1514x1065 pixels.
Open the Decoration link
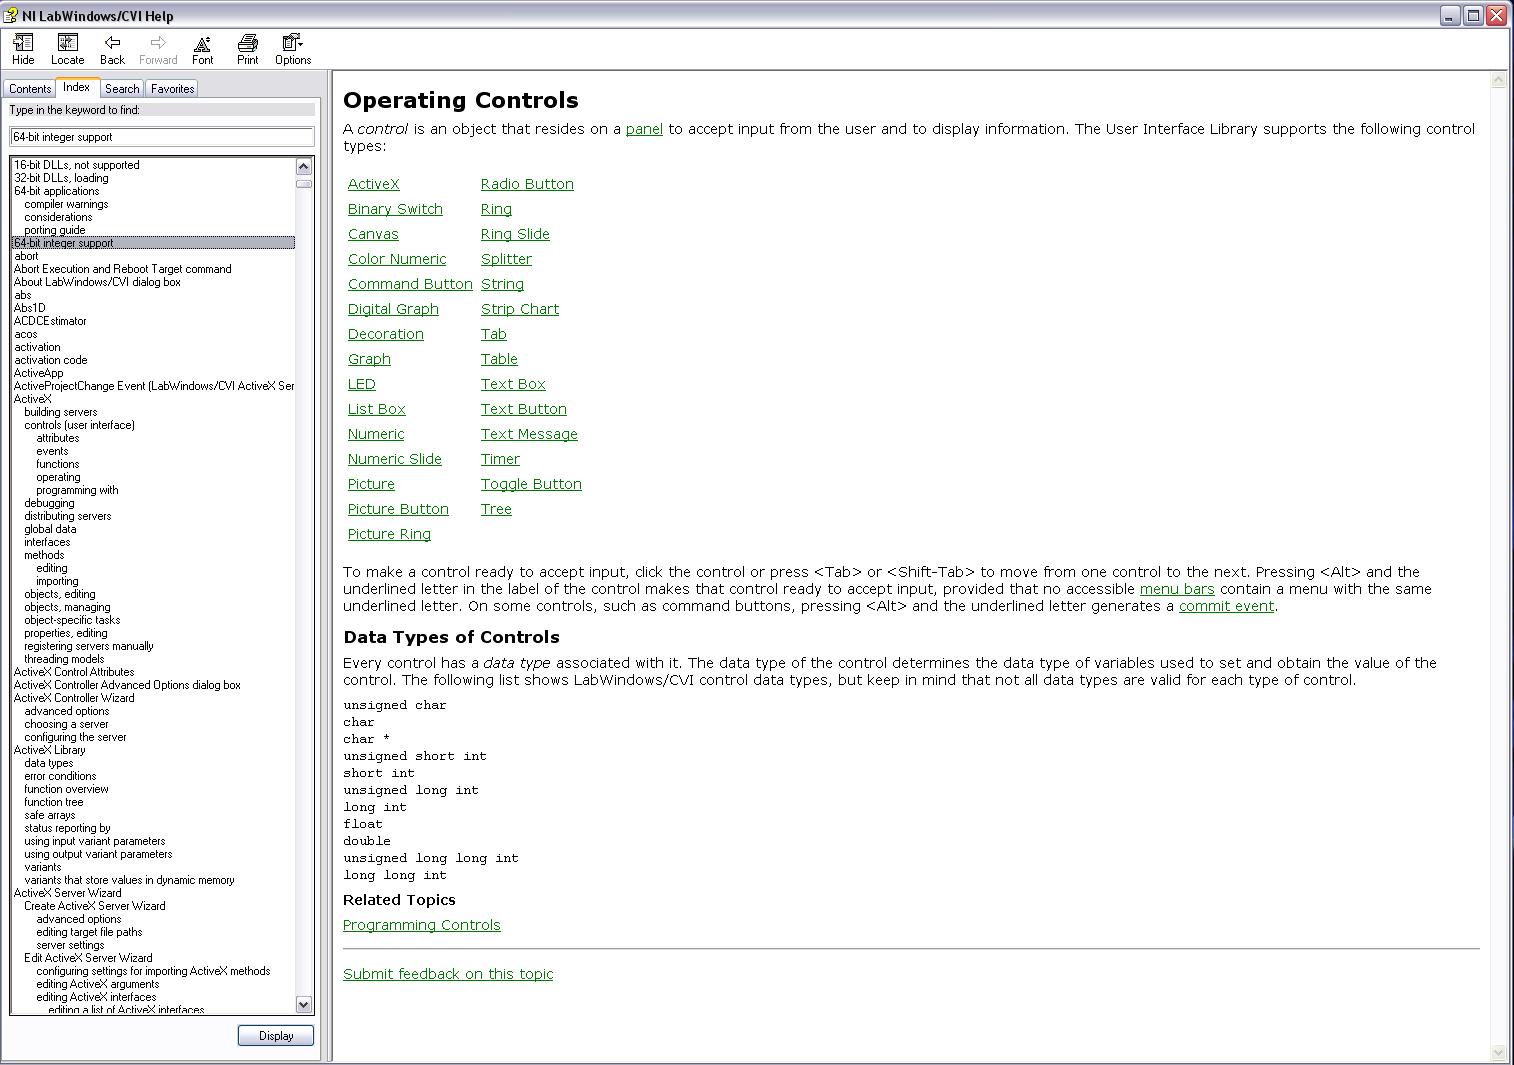tap(386, 334)
